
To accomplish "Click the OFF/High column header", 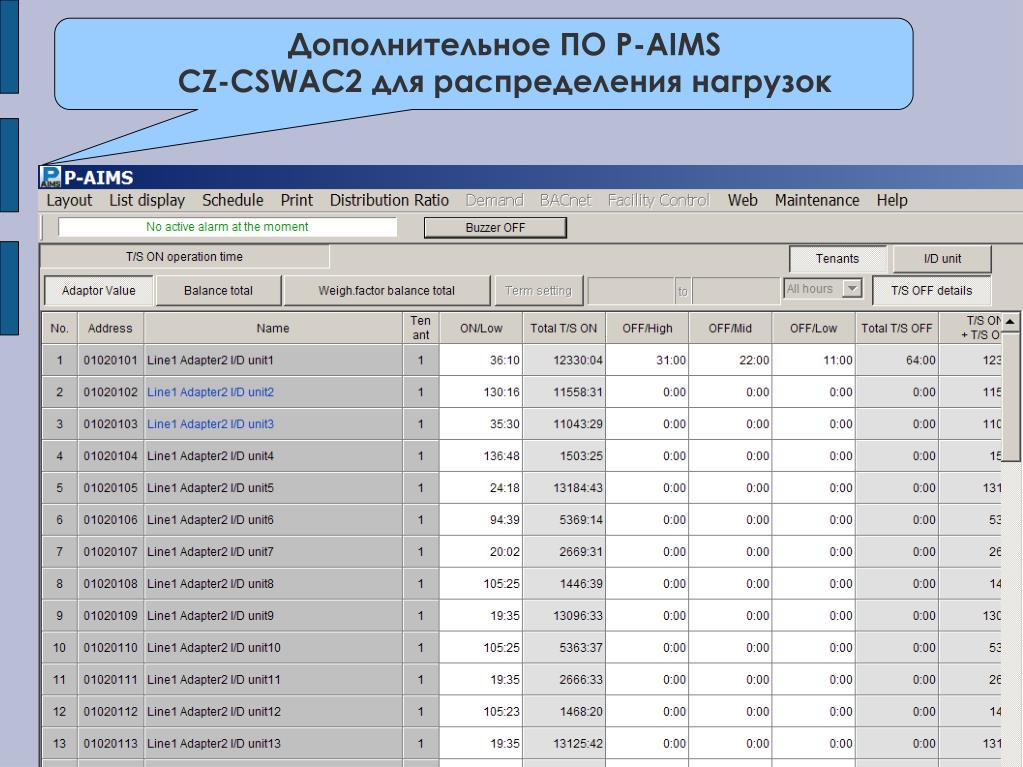I will (647, 328).
